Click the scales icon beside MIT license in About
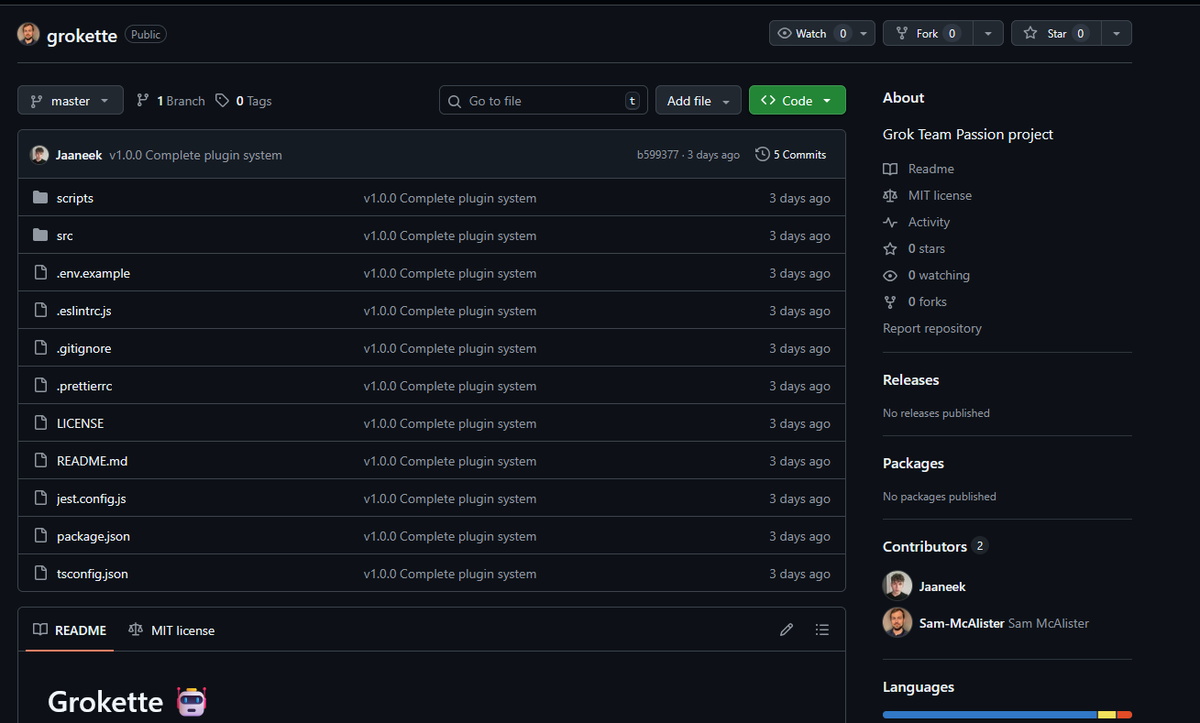Viewport: 1200px width, 723px height. point(890,195)
